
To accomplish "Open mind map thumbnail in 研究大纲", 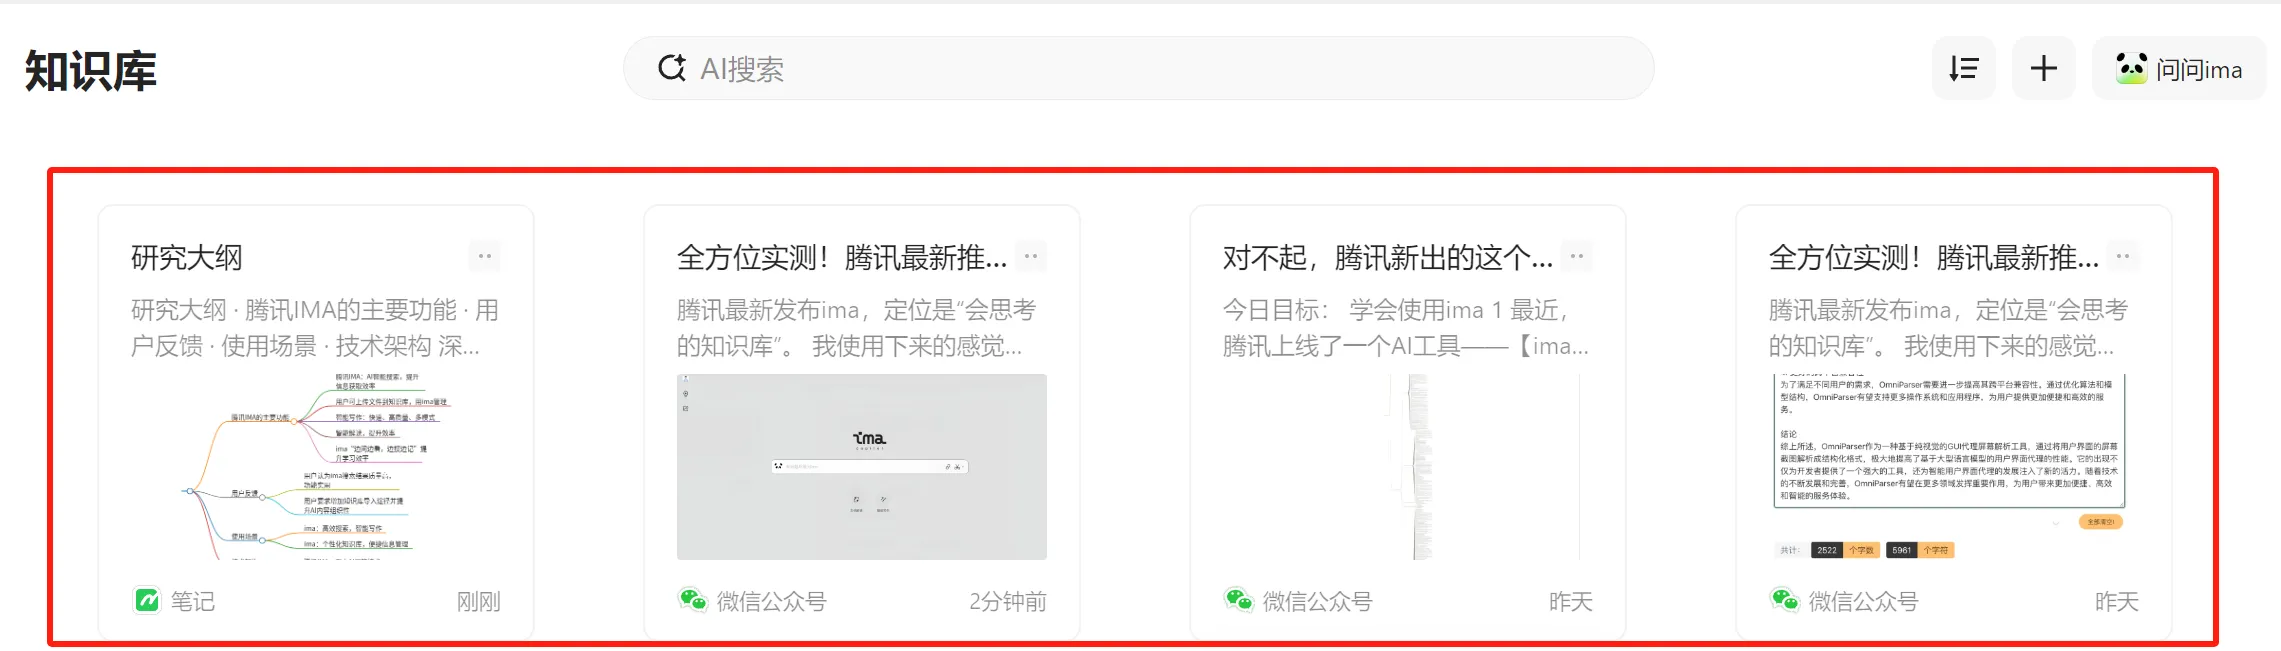I will click(316, 466).
